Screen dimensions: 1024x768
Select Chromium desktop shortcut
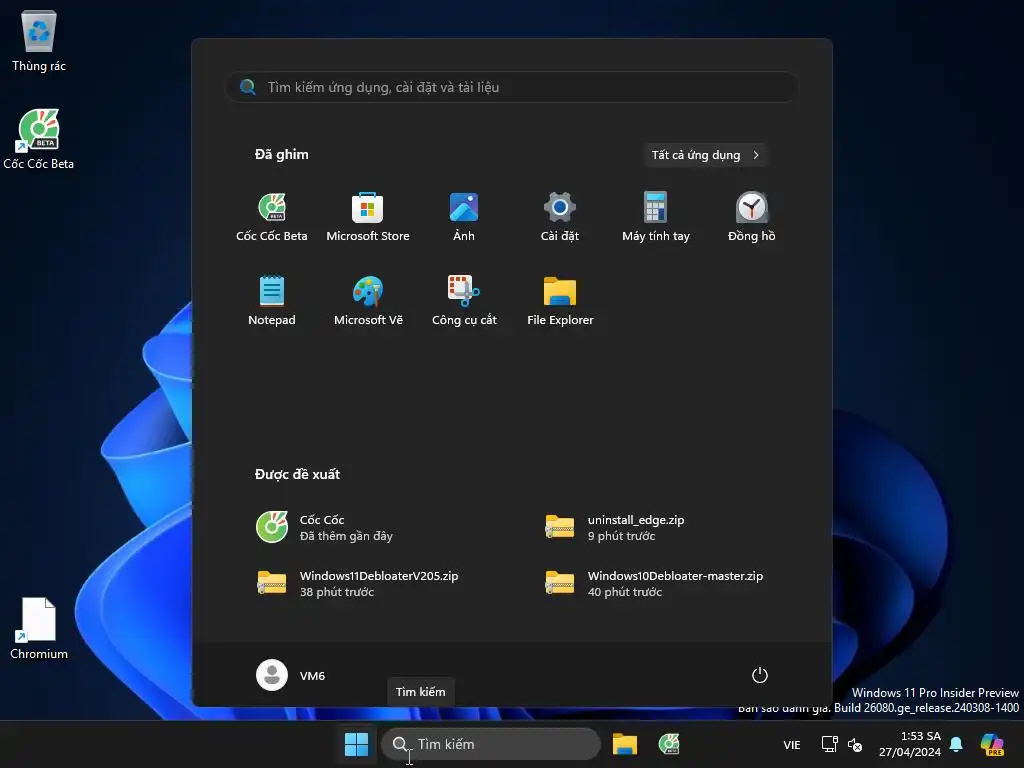pos(39,628)
